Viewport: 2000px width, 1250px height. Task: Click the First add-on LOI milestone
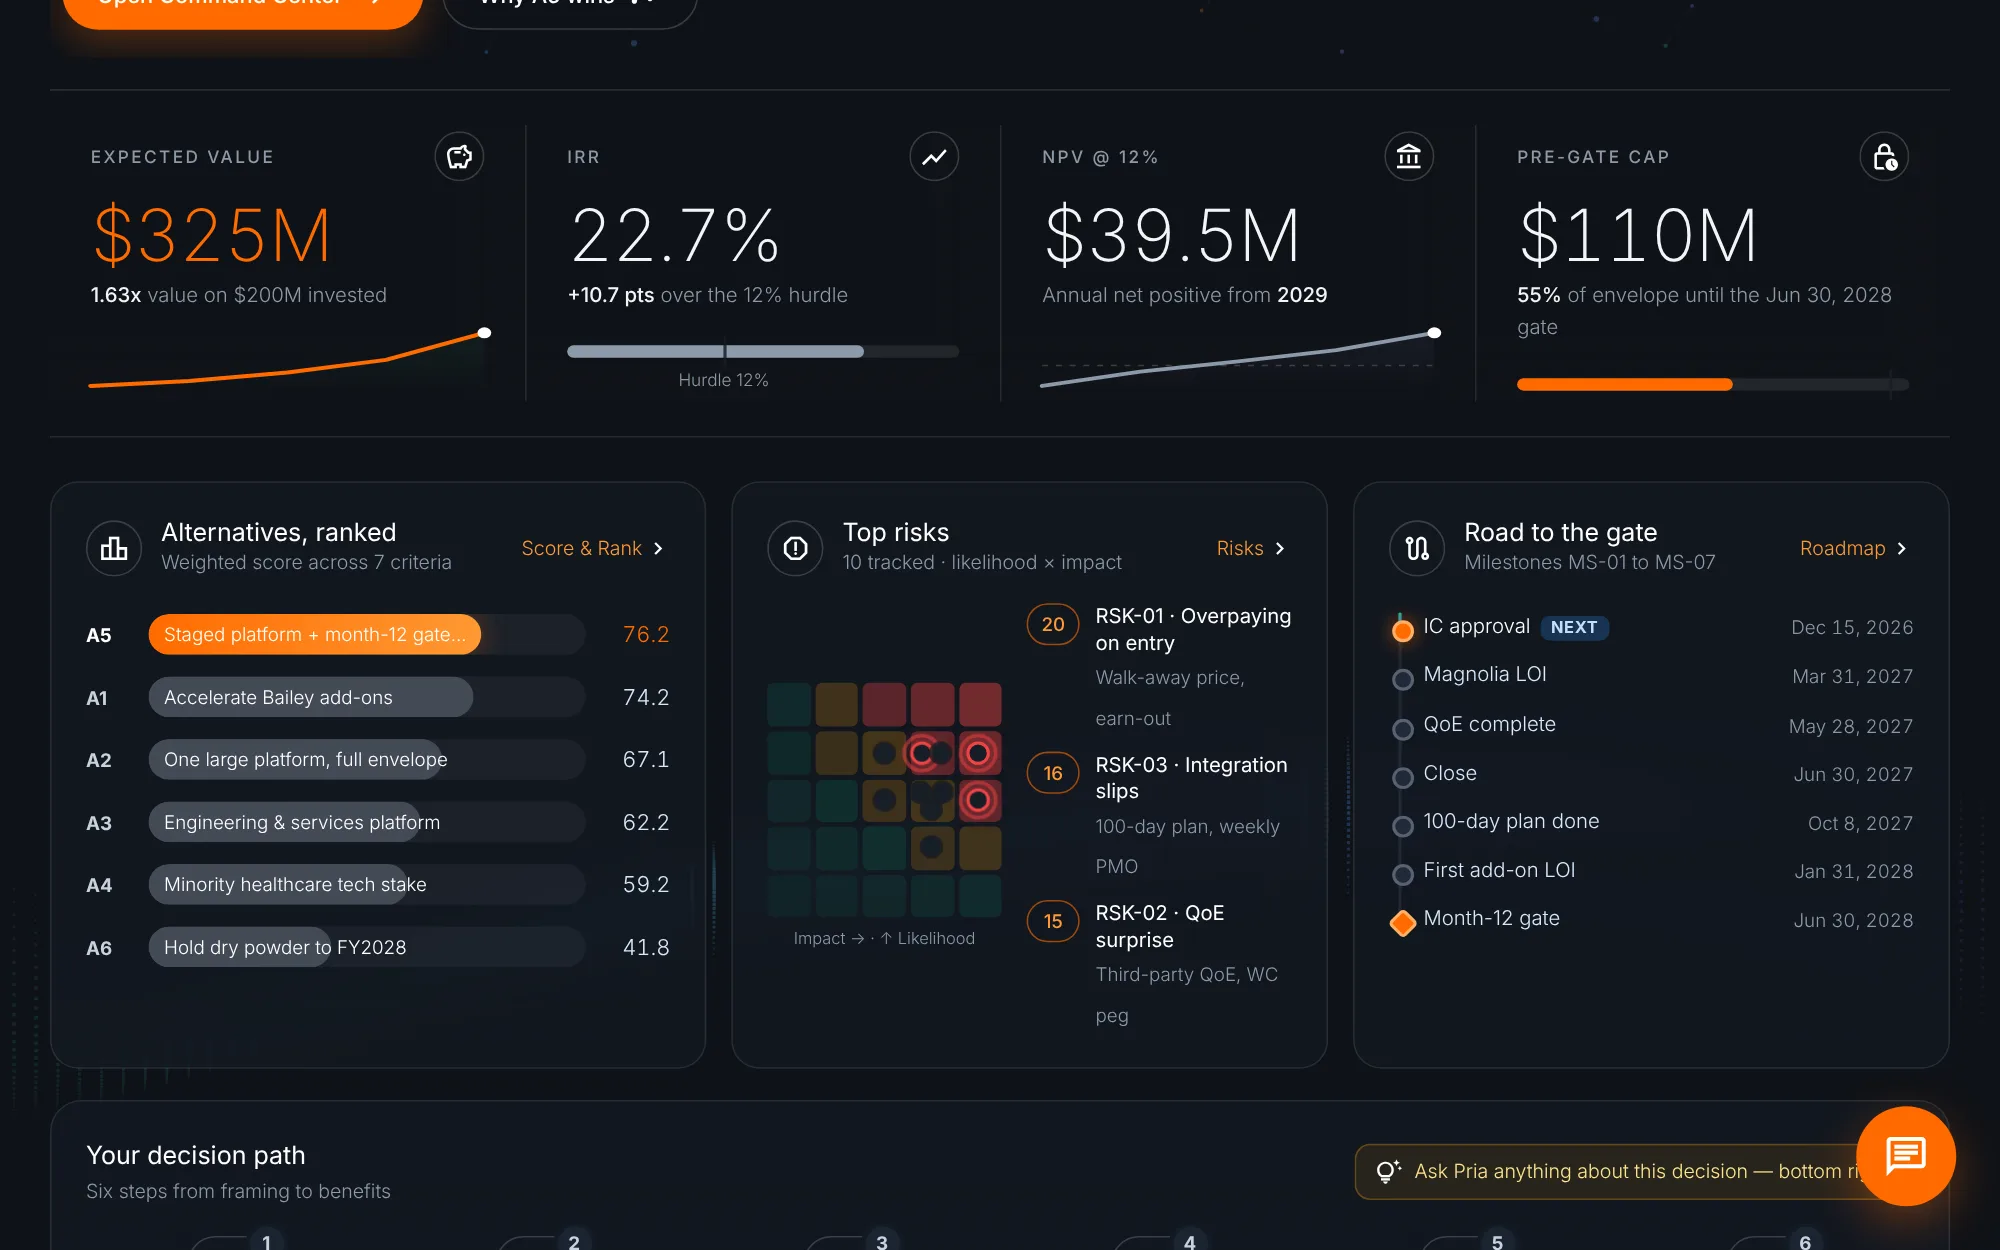1499,870
